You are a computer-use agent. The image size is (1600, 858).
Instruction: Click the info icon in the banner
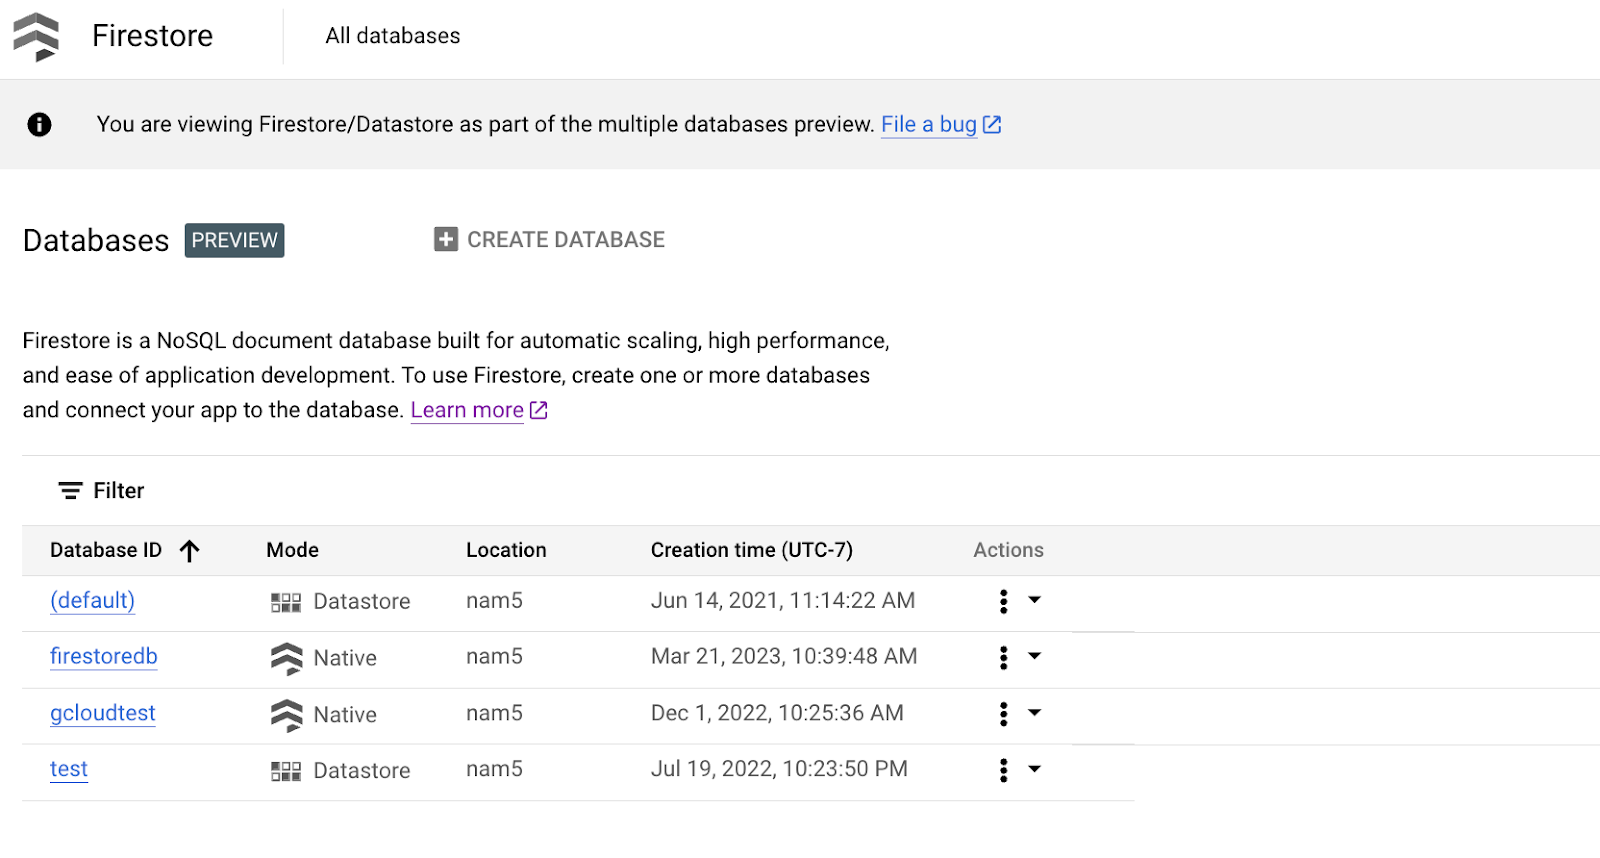coord(39,124)
